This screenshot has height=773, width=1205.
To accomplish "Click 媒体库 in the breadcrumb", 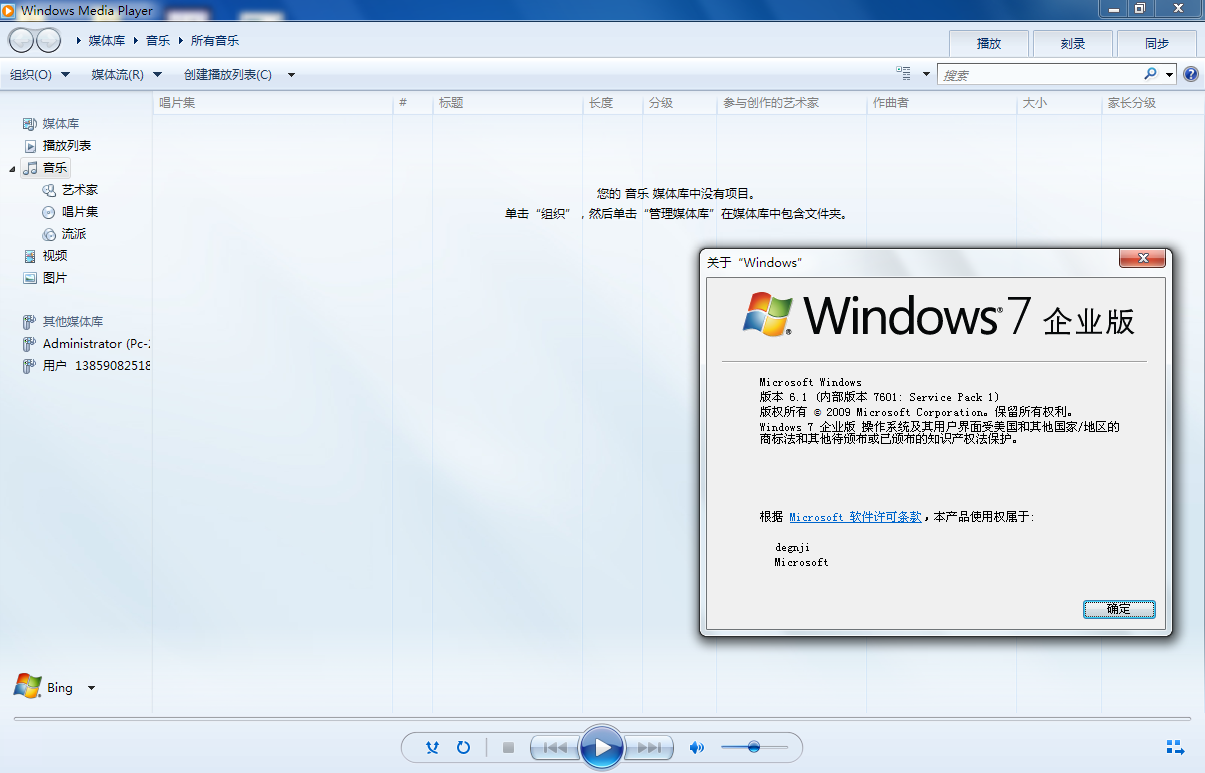I will point(107,41).
